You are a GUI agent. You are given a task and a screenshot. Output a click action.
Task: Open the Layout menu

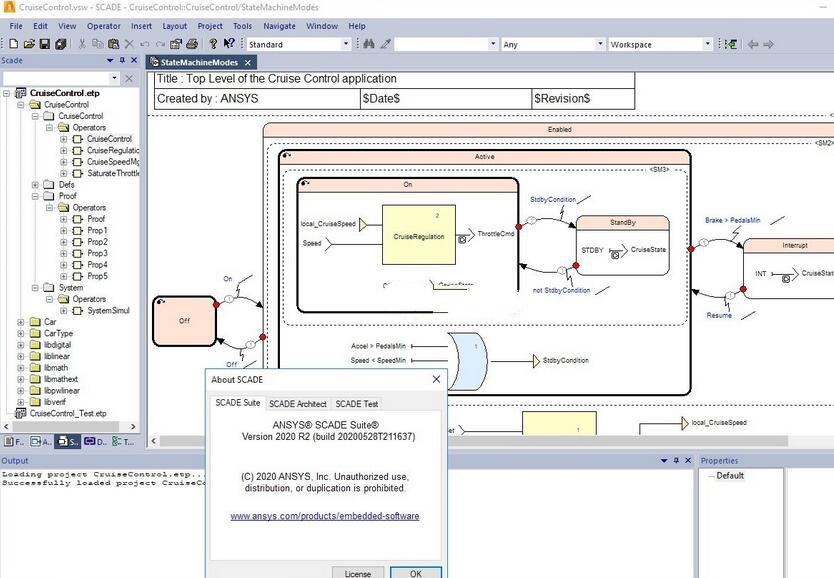(x=174, y=26)
